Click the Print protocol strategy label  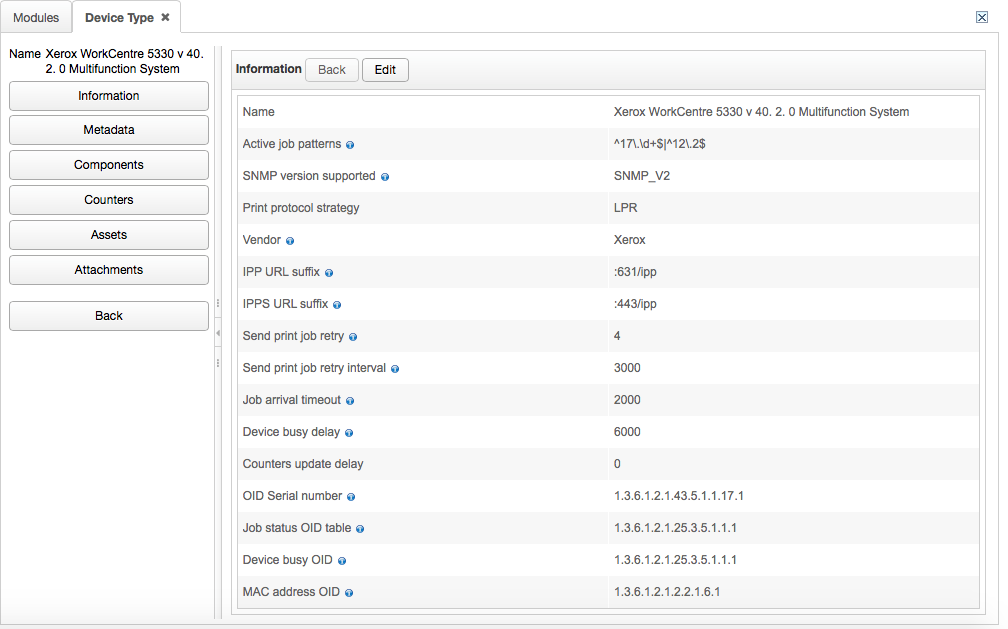tap(301, 208)
